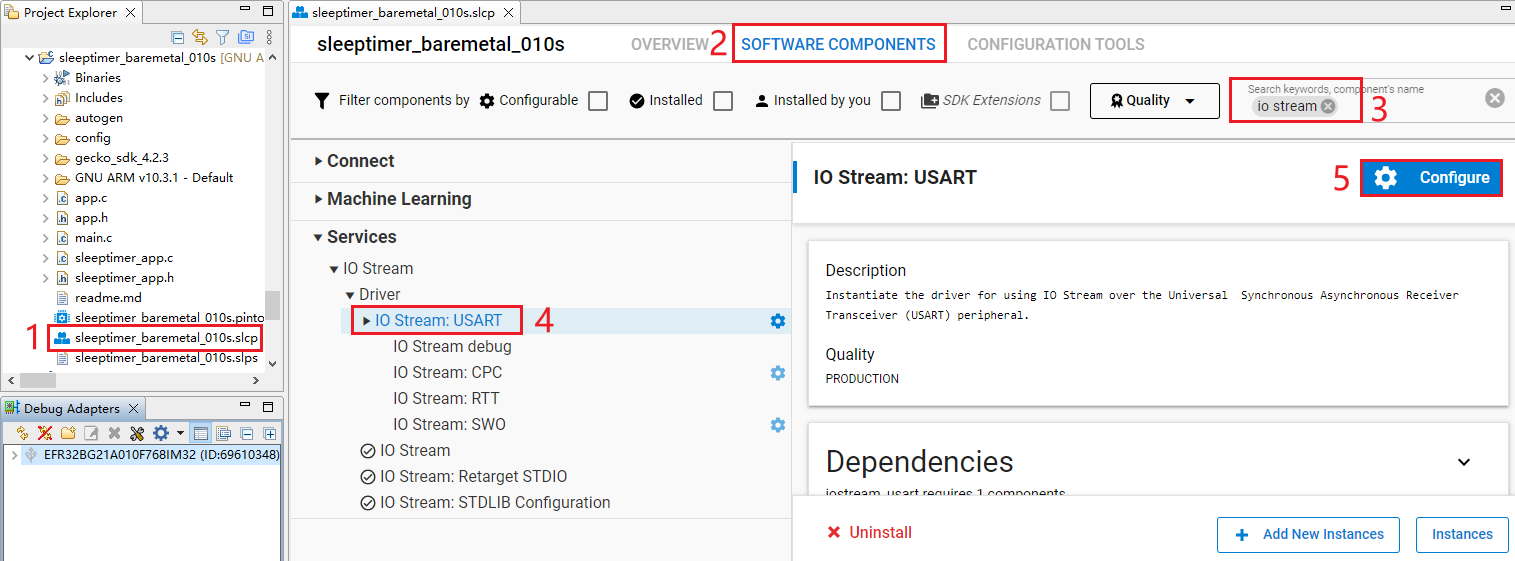Expand the Connect category

(360, 161)
